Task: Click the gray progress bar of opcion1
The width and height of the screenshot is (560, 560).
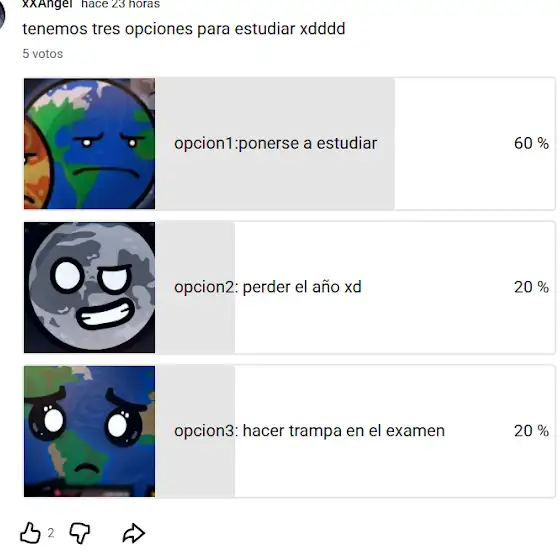Action: (x=275, y=144)
